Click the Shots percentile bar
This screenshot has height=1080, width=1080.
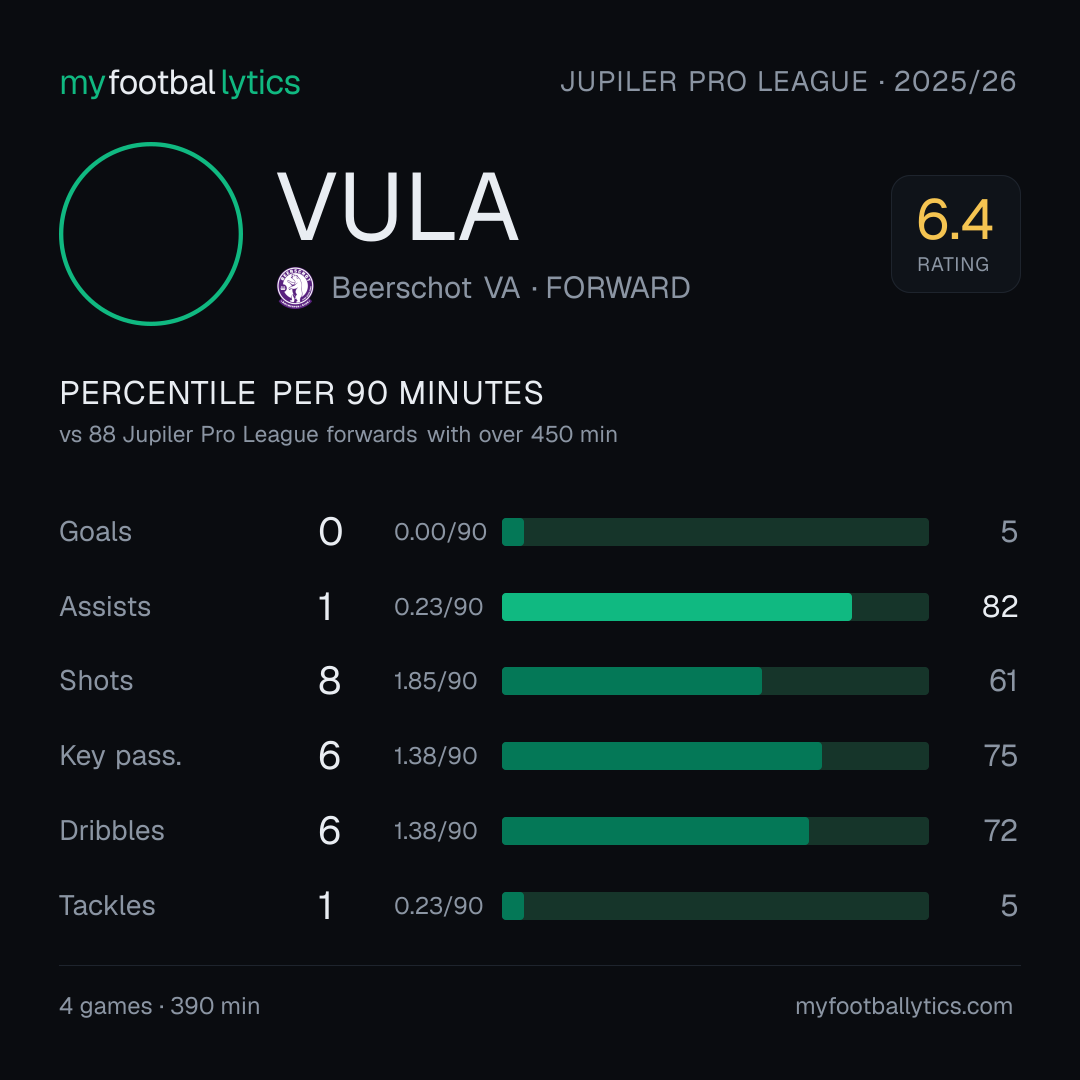click(x=715, y=681)
